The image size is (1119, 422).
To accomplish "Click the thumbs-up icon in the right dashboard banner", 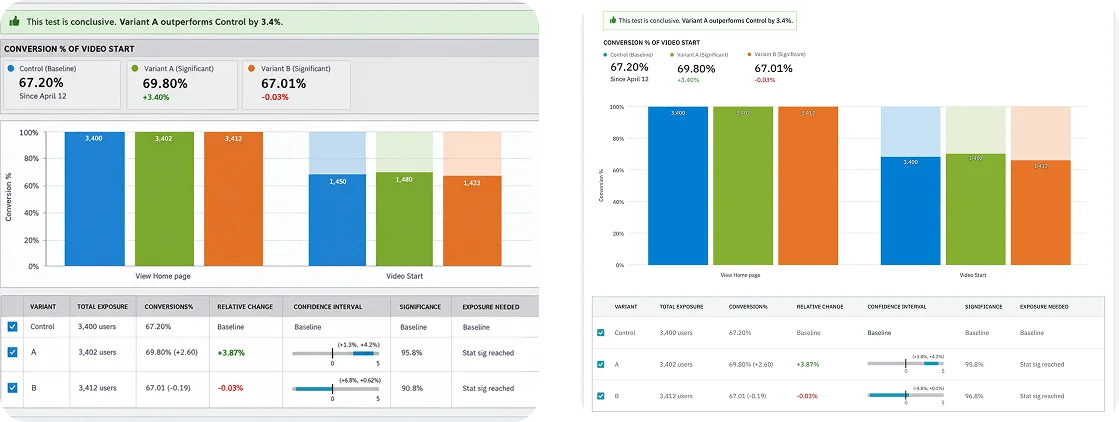I will 612,21.
